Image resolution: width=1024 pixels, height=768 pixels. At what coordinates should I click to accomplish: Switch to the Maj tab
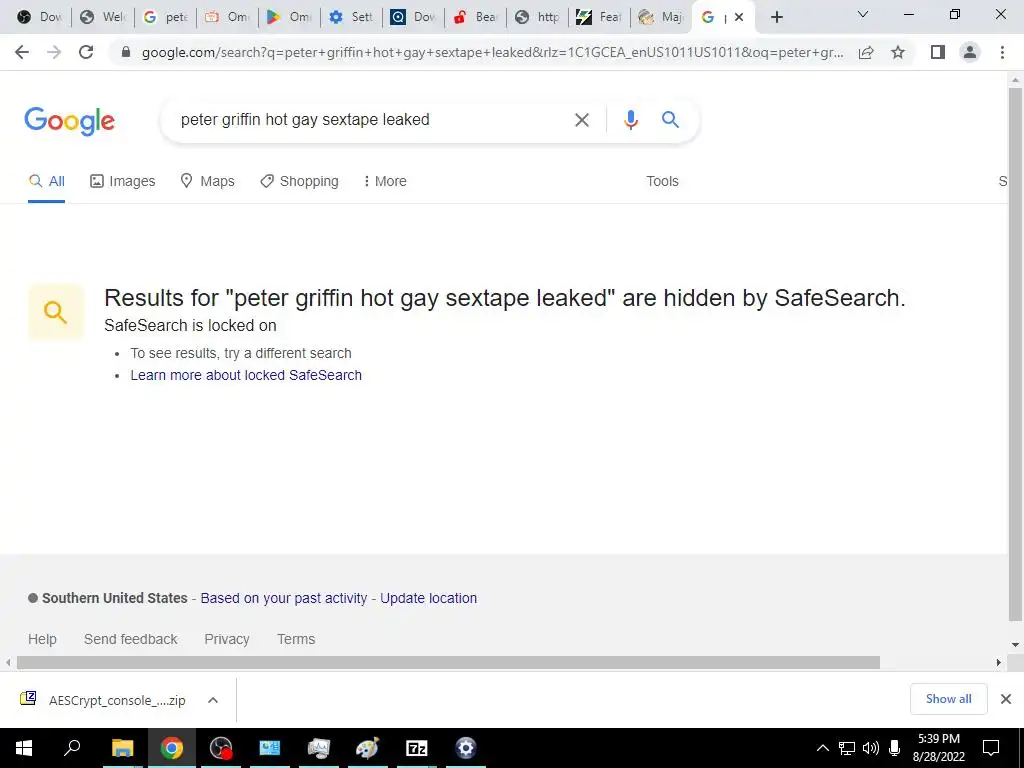click(x=660, y=17)
